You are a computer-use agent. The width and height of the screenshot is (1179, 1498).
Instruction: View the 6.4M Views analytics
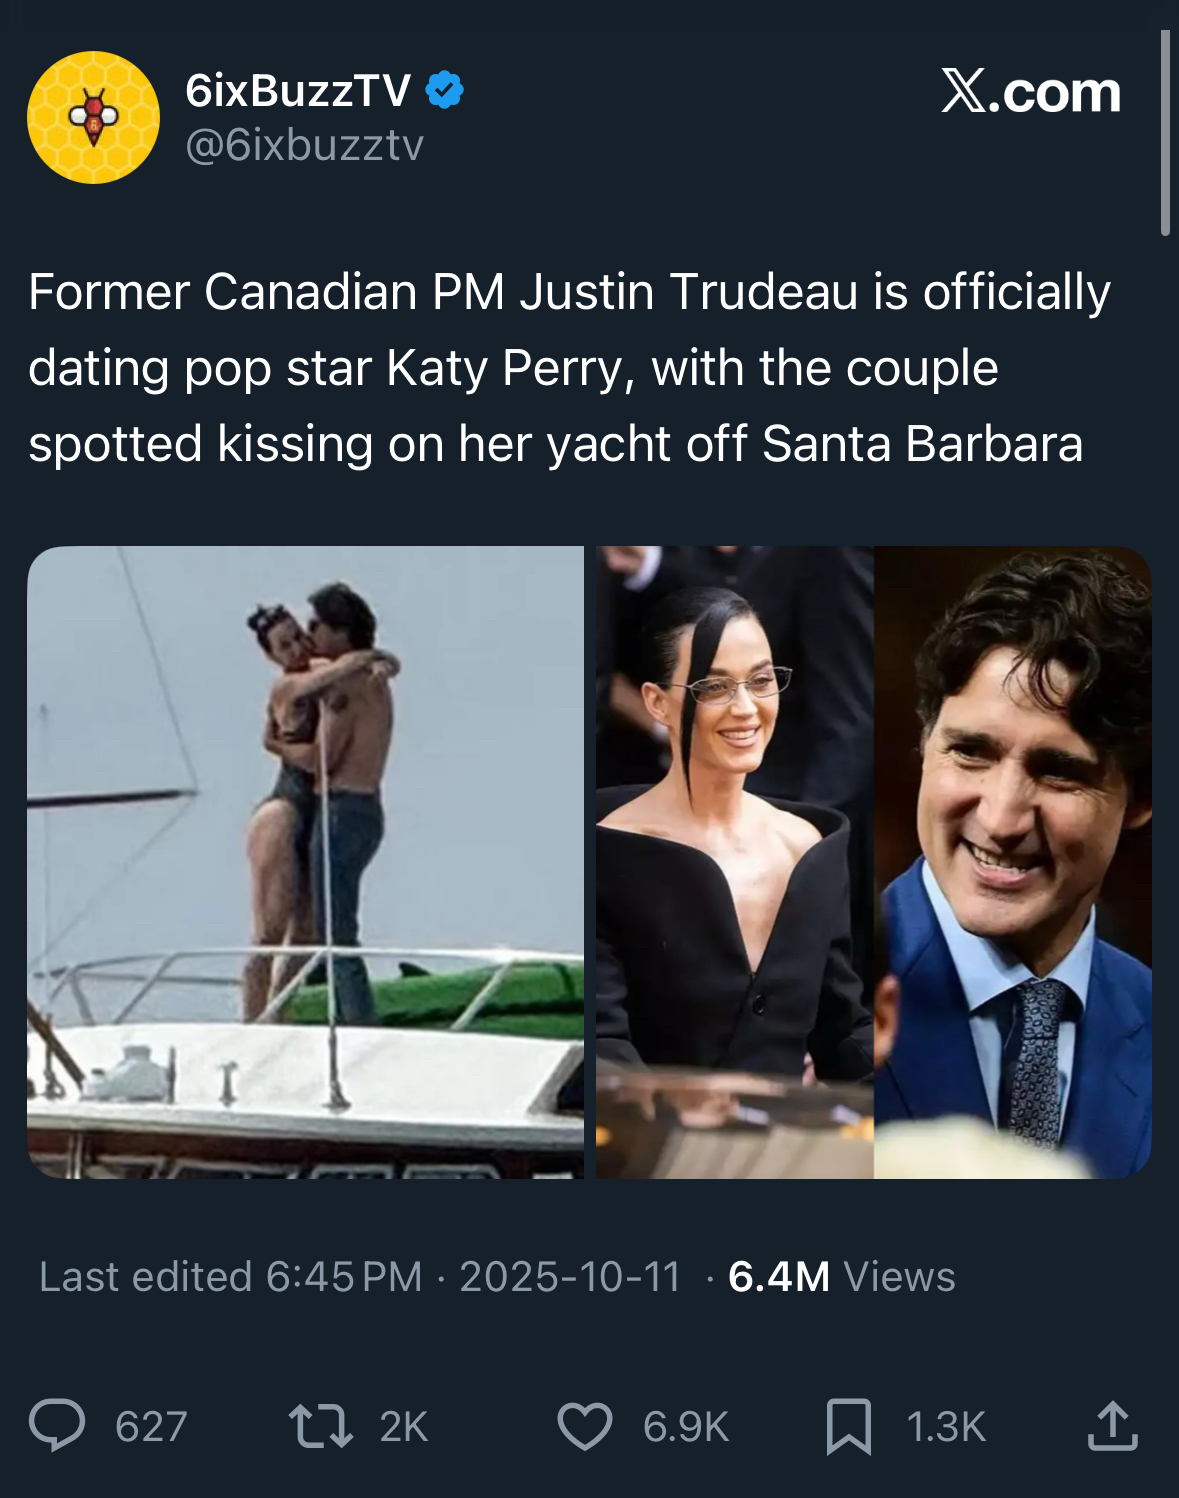(x=841, y=1277)
